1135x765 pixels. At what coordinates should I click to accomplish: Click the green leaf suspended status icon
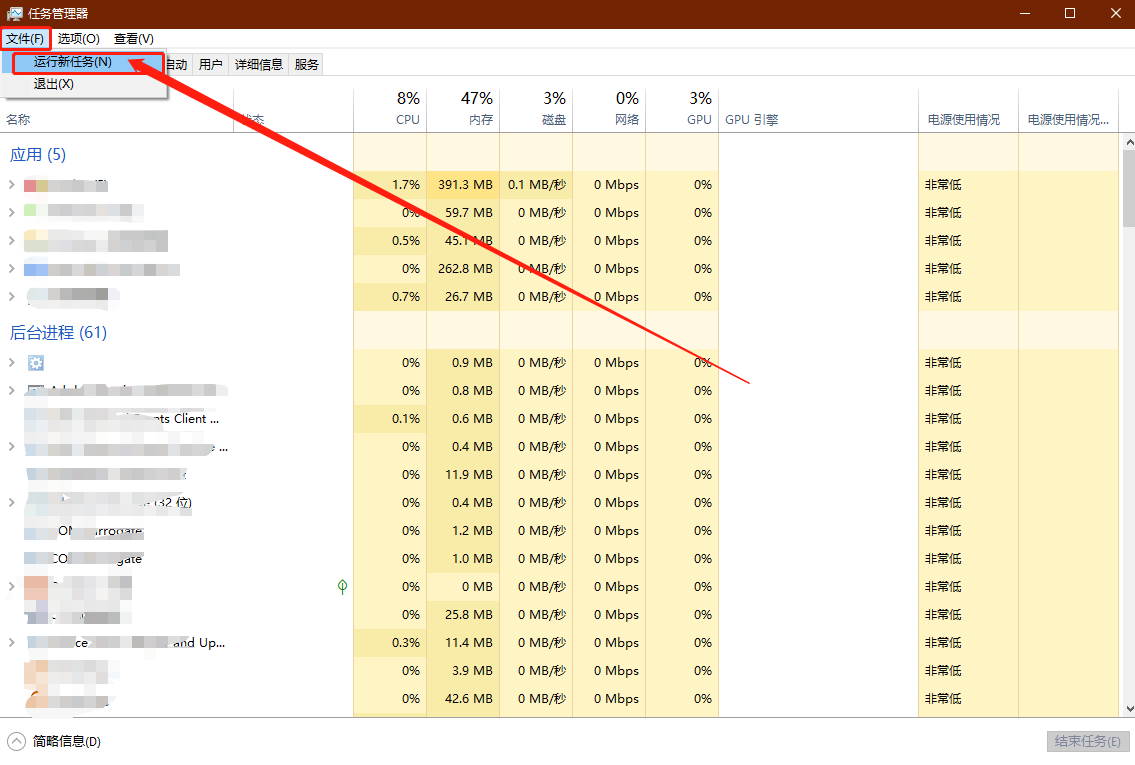pos(342,587)
